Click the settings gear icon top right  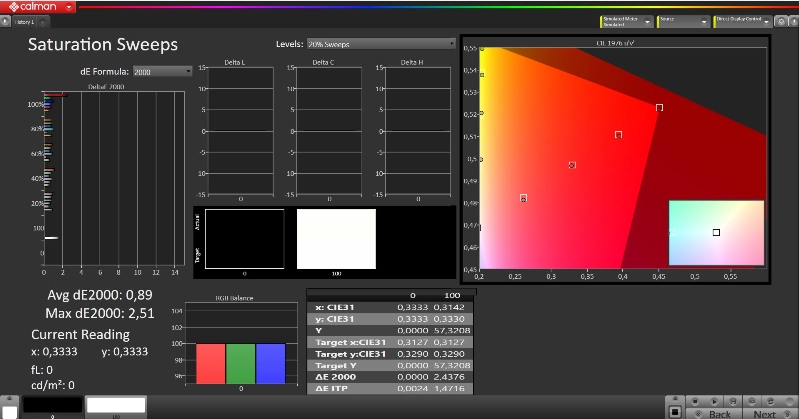pyautogui.click(x=780, y=20)
